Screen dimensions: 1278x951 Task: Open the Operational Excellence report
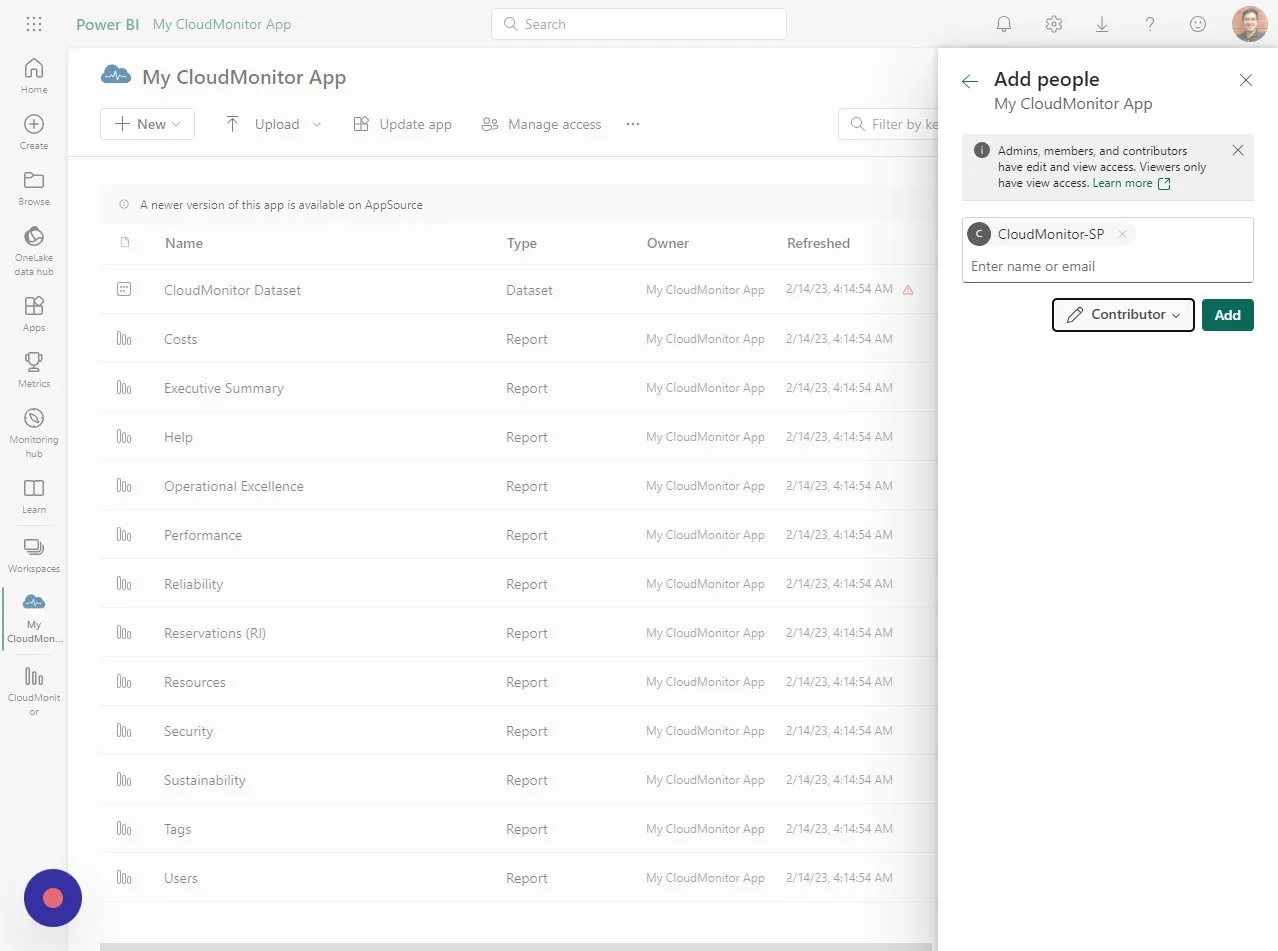coord(234,486)
